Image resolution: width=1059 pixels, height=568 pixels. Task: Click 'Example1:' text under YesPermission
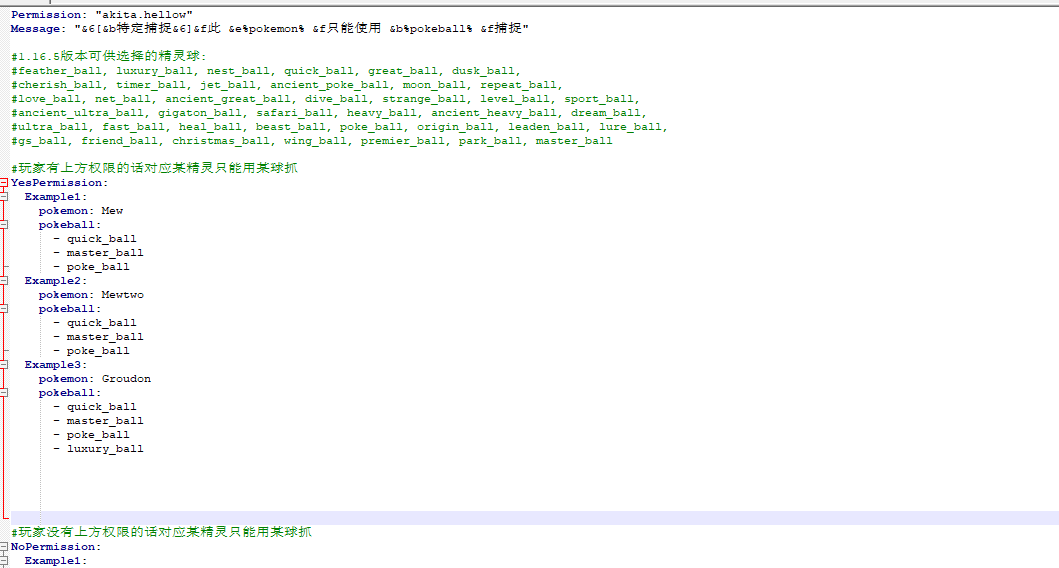(56, 197)
